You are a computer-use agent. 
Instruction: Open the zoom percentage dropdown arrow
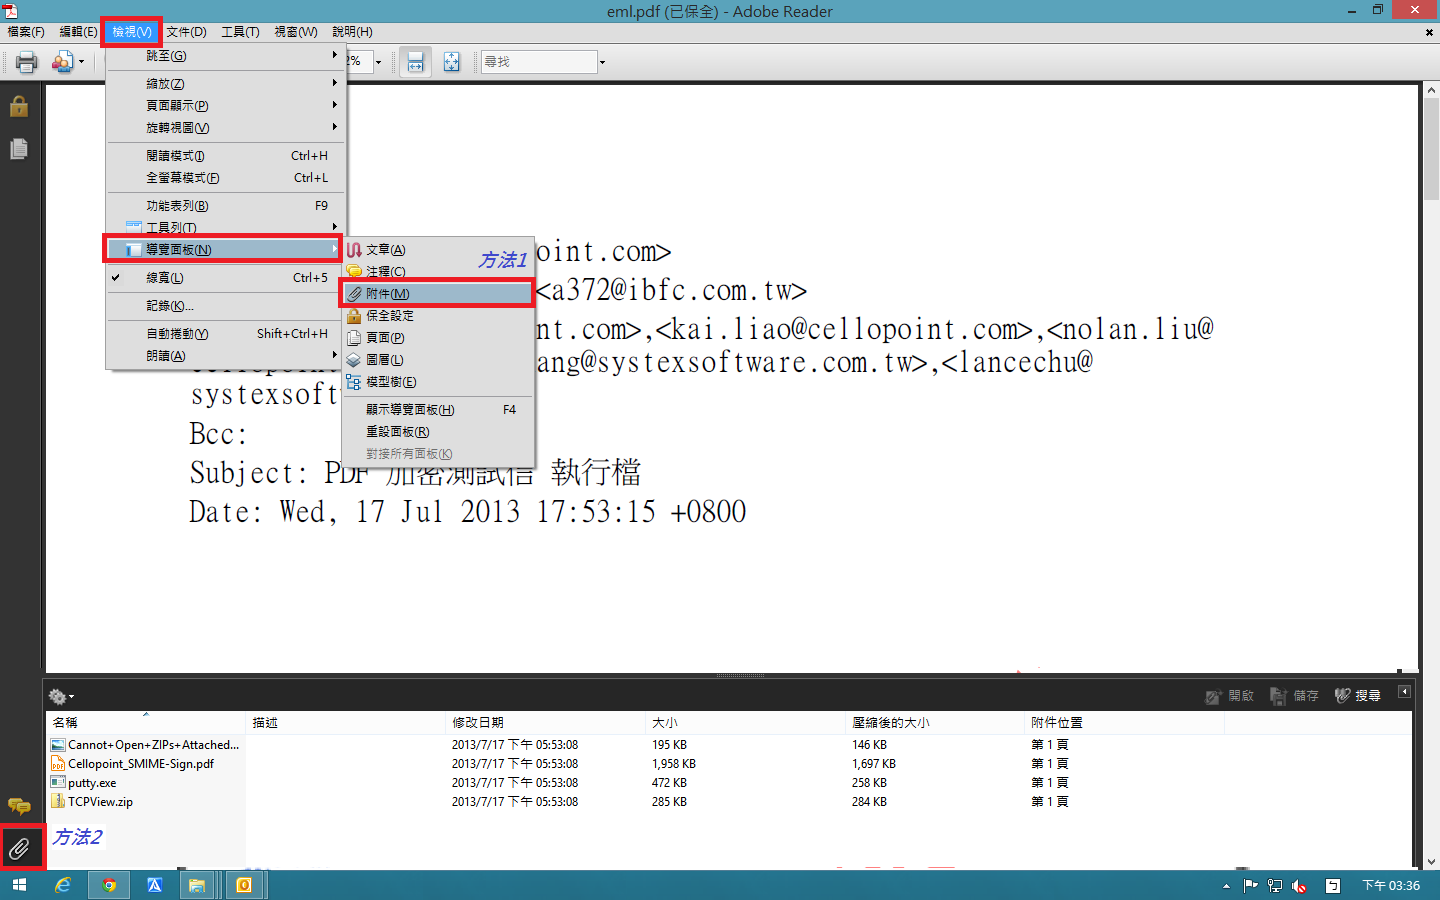379,62
